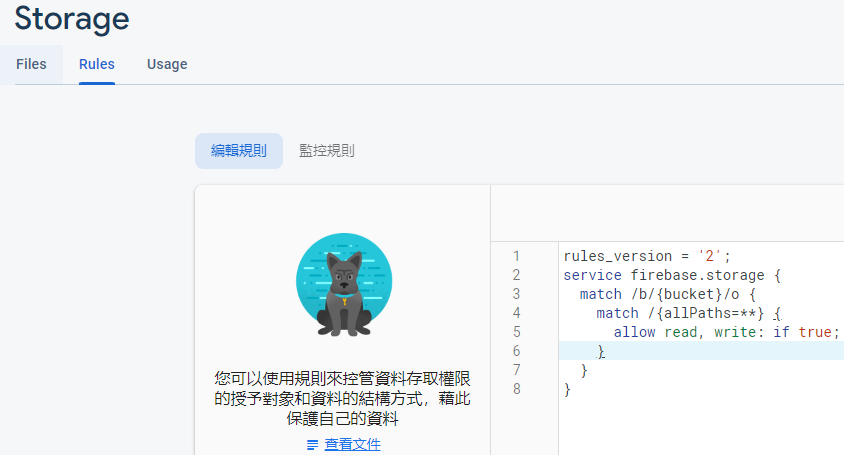This screenshot has height=455, width=844.
Task: Click the document icon beside 查看文件
Action: [312, 445]
